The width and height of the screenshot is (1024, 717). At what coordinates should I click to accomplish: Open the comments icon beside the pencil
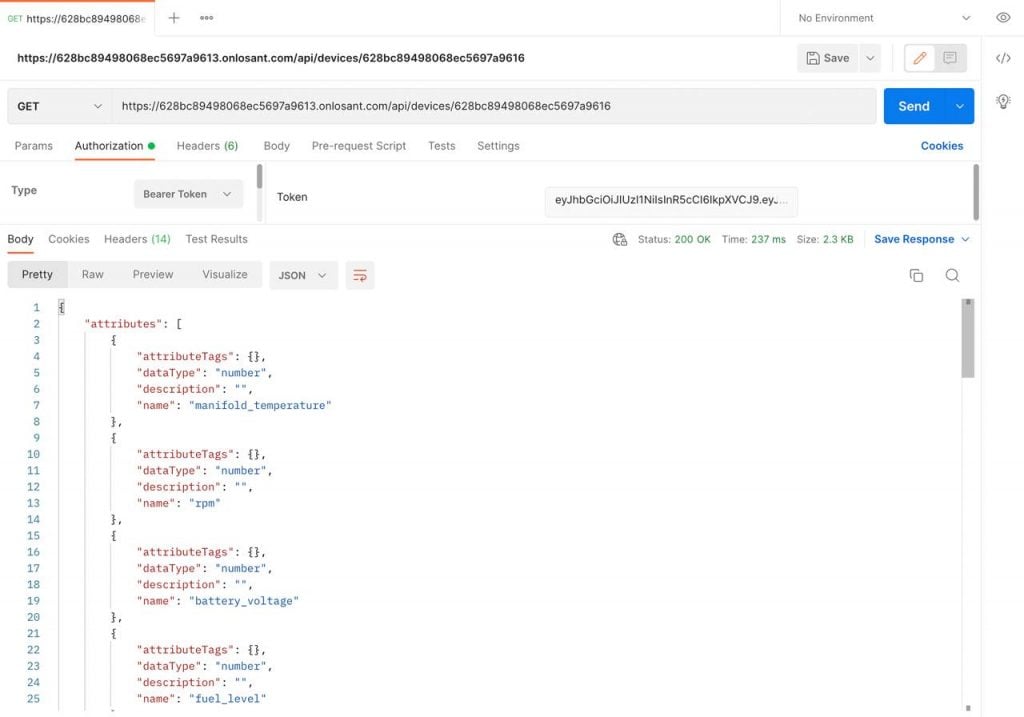click(950, 58)
